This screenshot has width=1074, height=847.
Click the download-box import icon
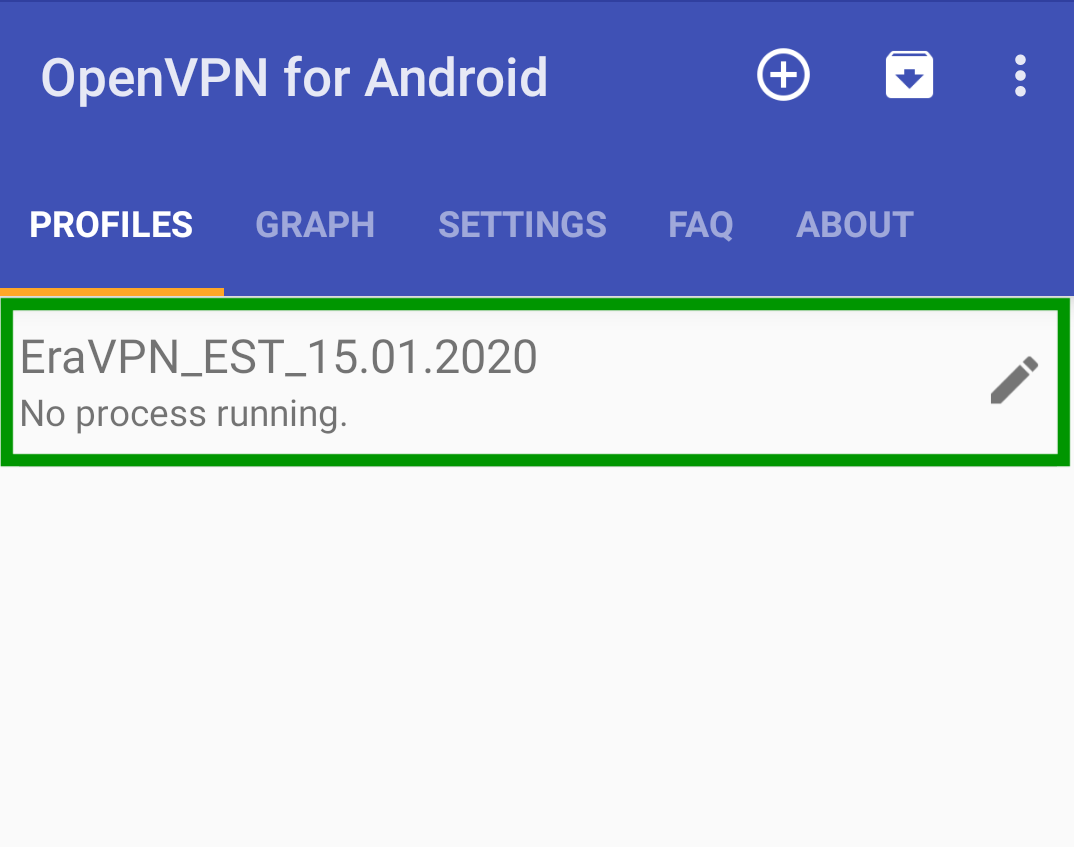coord(909,76)
